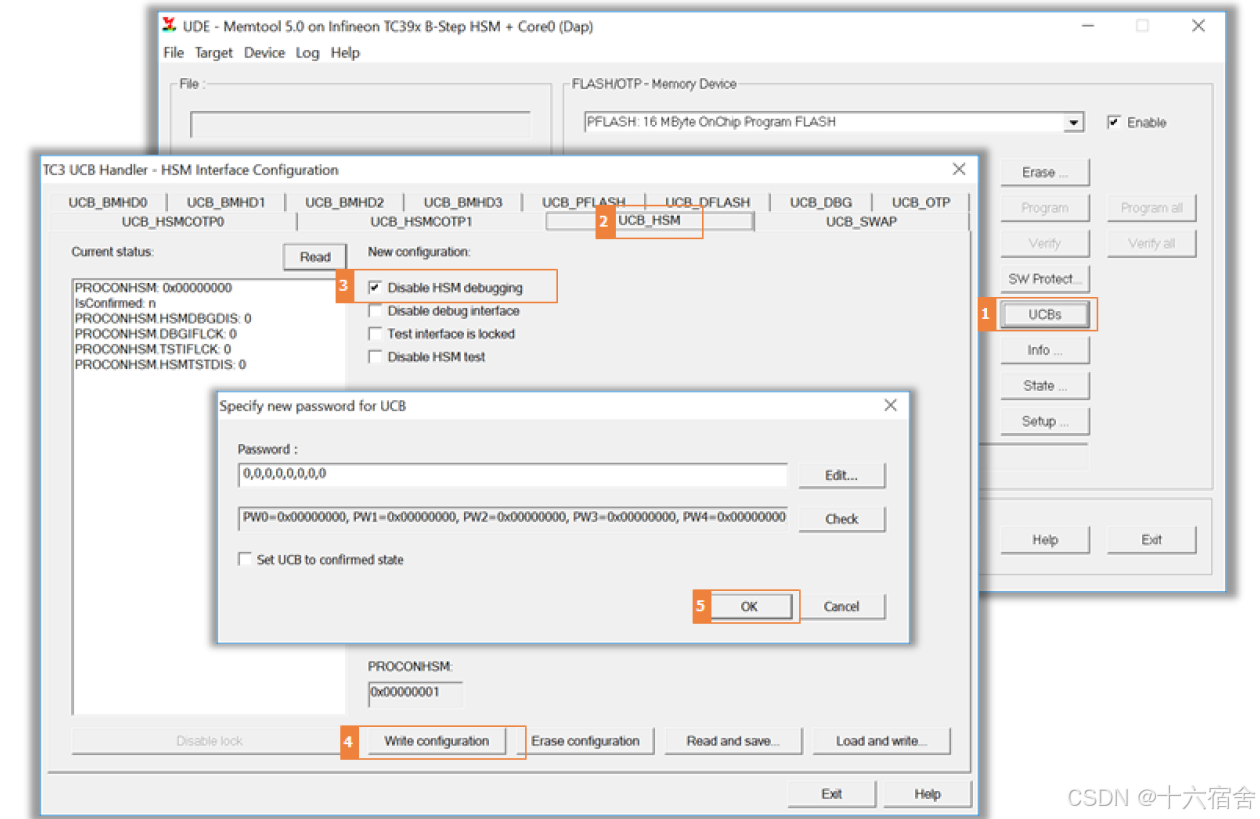Viewport: 1260px width, 819px height.
Task: Toggle the Enable checkbox for memory device
Action: tap(1114, 122)
